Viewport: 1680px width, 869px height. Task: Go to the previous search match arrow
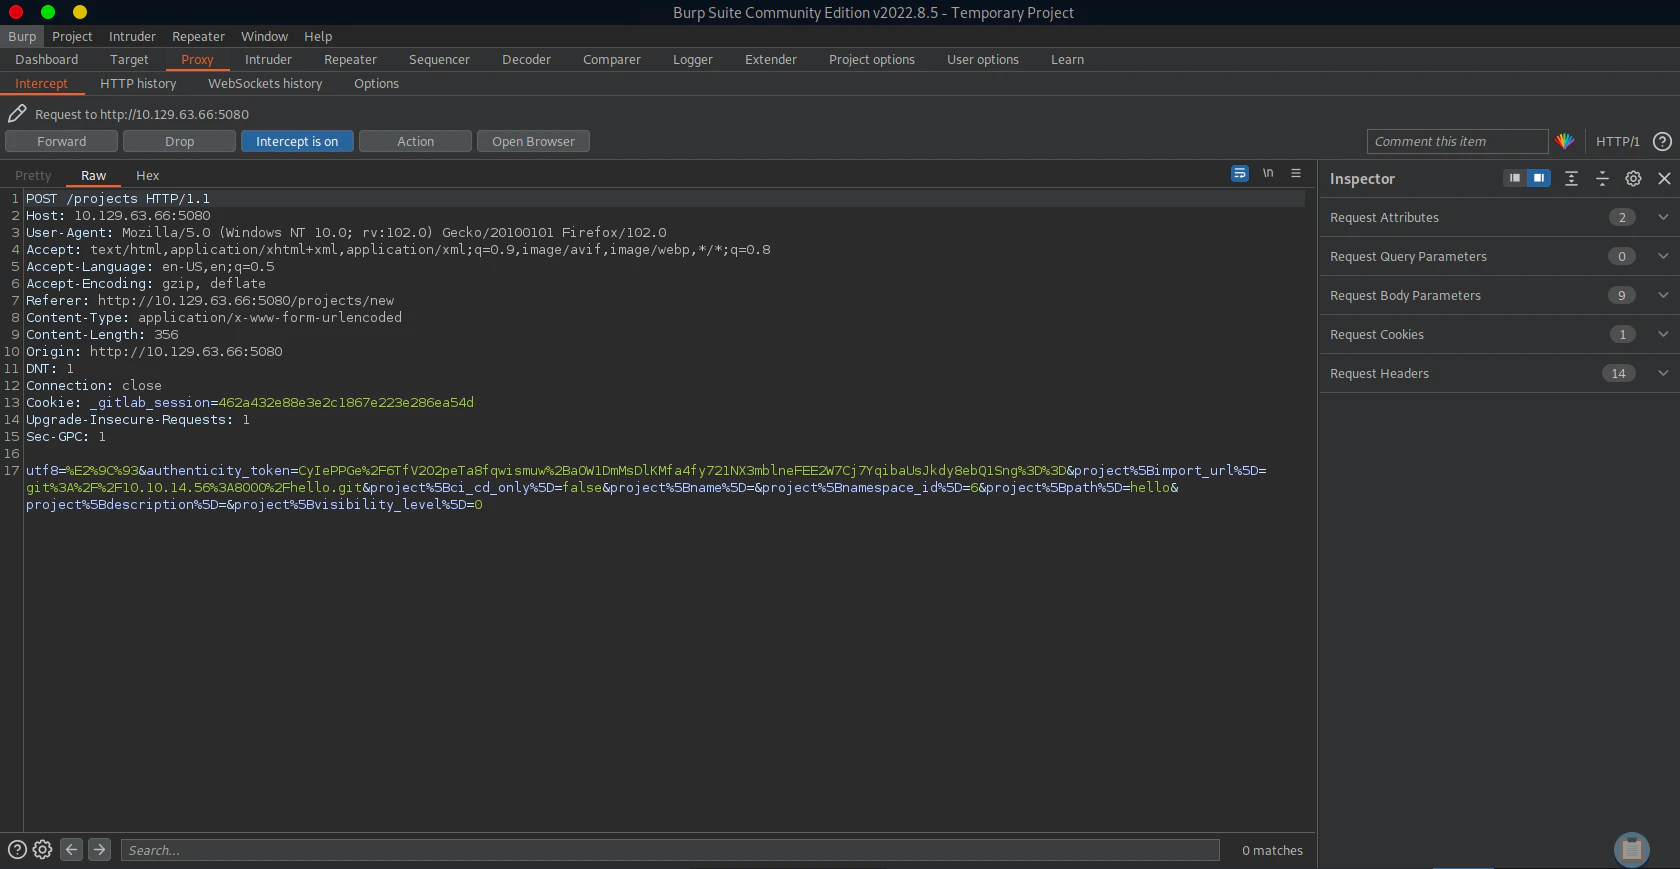pyautogui.click(x=71, y=849)
